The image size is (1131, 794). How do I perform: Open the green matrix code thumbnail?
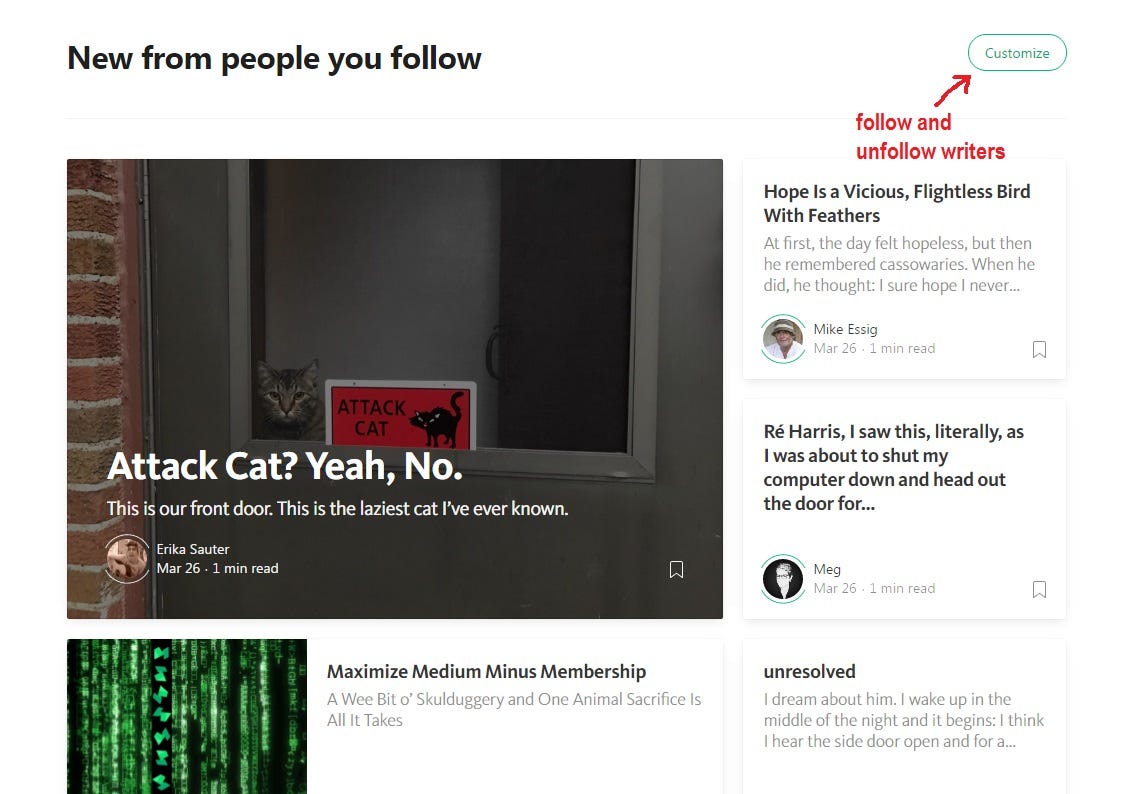187,716
